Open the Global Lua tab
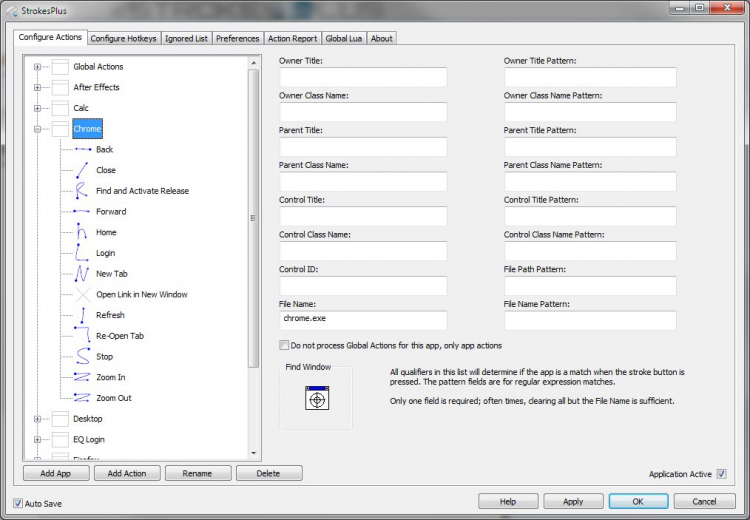The width and height of the screenshot is (750, 520). (343, 38)
